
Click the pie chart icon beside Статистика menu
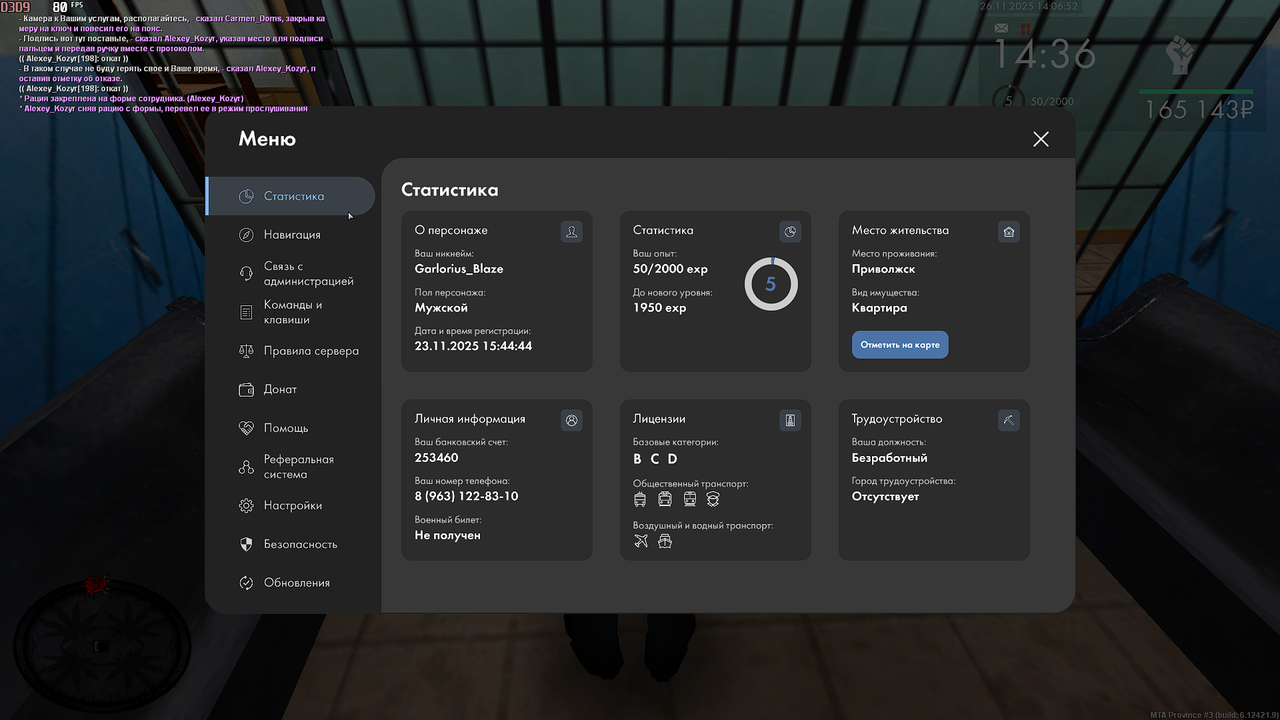(x=246, y=197)
